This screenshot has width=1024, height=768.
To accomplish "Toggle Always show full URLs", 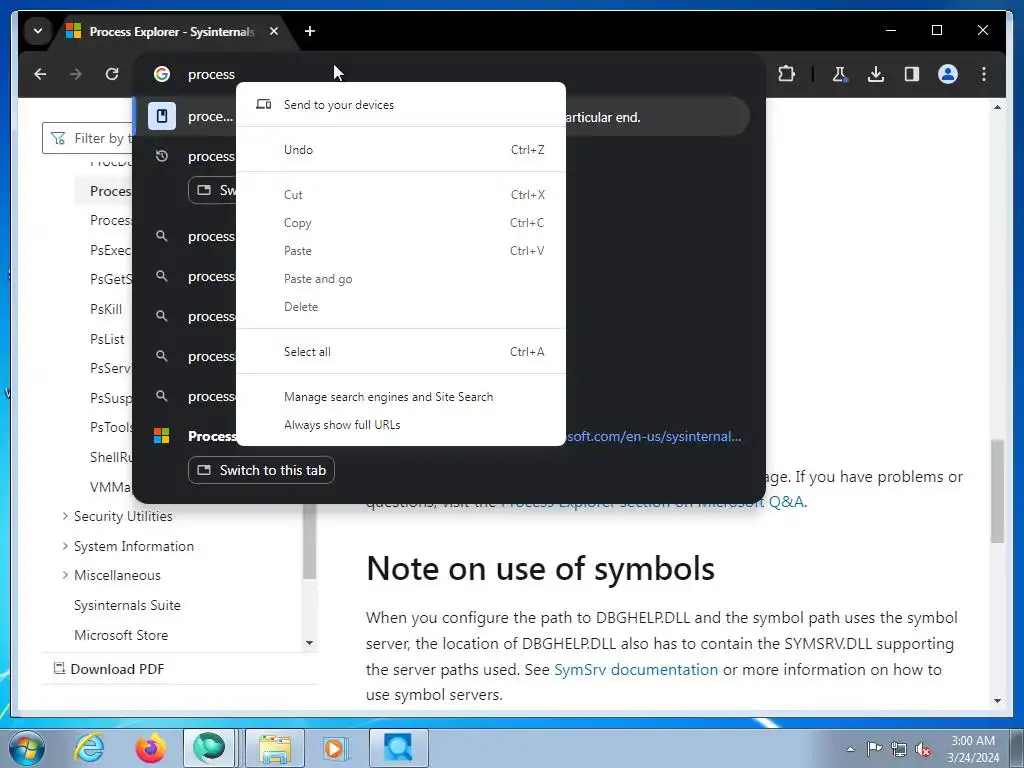I will coord(400,425).
